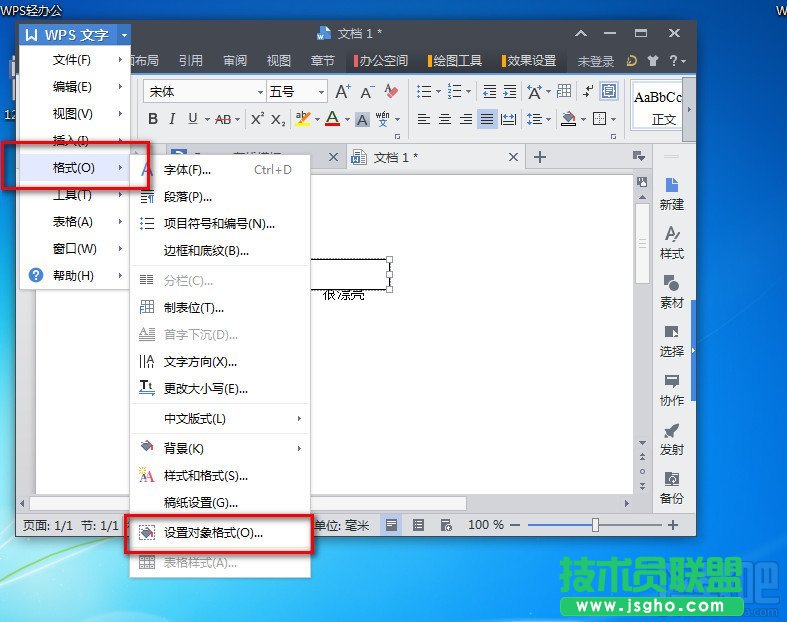Open the font size dropdown 五号
The height and width of the screenshot is (622, 787).
tap(321, 92)
